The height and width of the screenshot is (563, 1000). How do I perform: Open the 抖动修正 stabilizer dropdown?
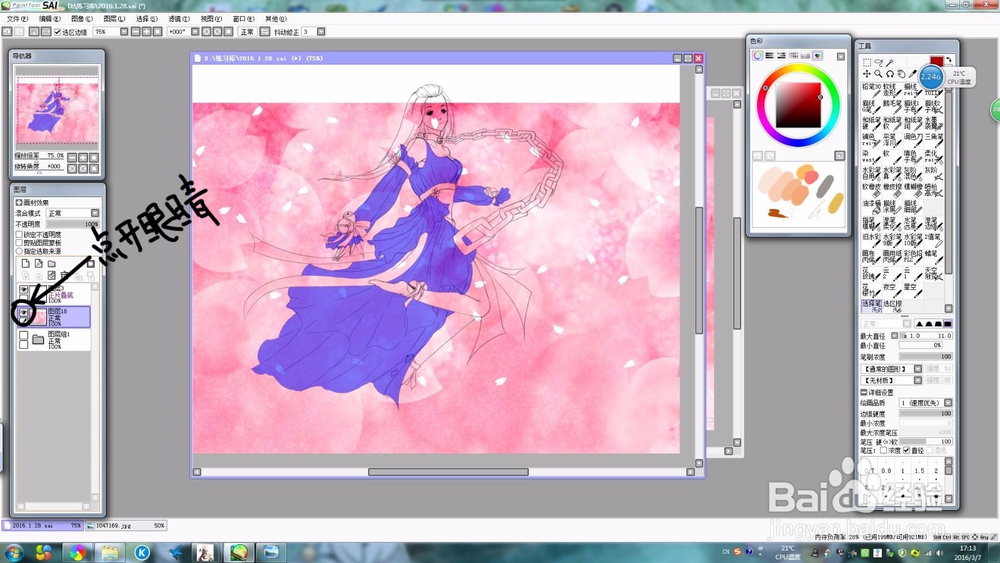(x=321, y=32)
